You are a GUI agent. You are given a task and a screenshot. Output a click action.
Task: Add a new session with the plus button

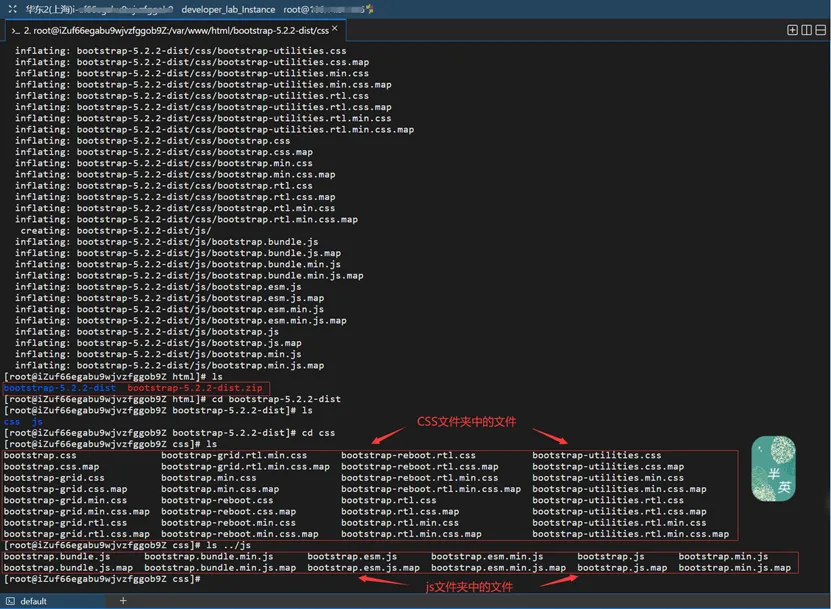pyautogui.click(x=123, y=601)
